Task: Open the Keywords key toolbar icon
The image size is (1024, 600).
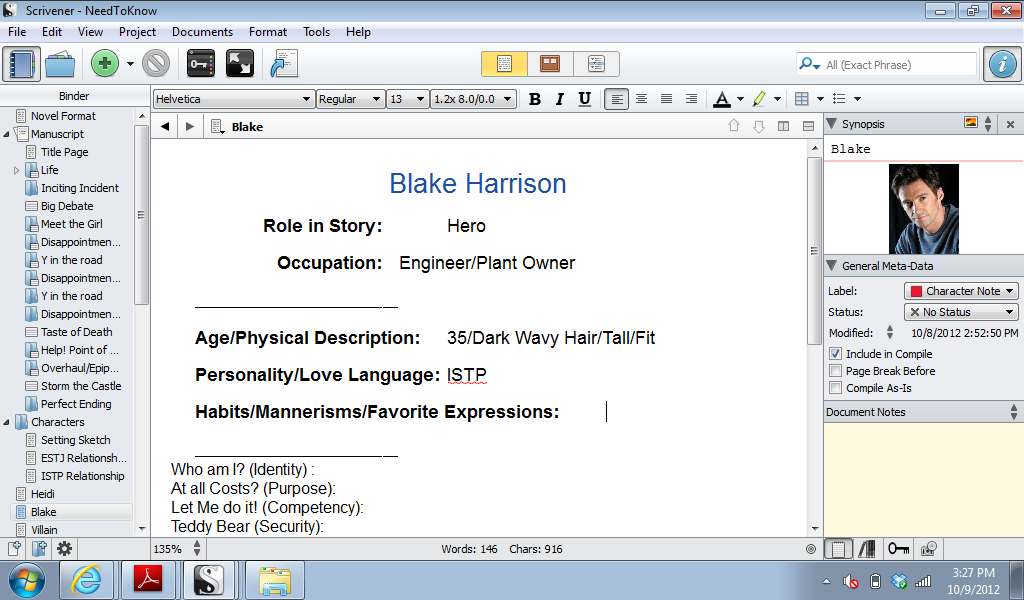Action: [x=200, y=64]
